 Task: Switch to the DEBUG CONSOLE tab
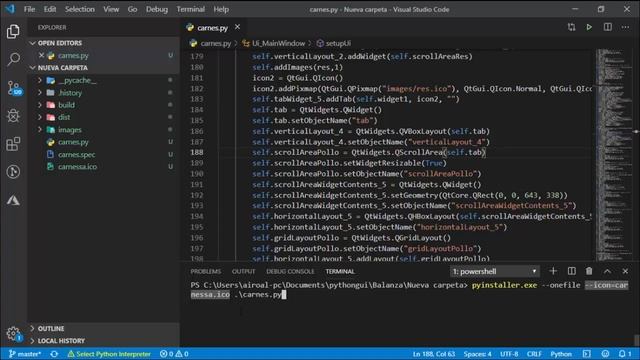[290, 271]
